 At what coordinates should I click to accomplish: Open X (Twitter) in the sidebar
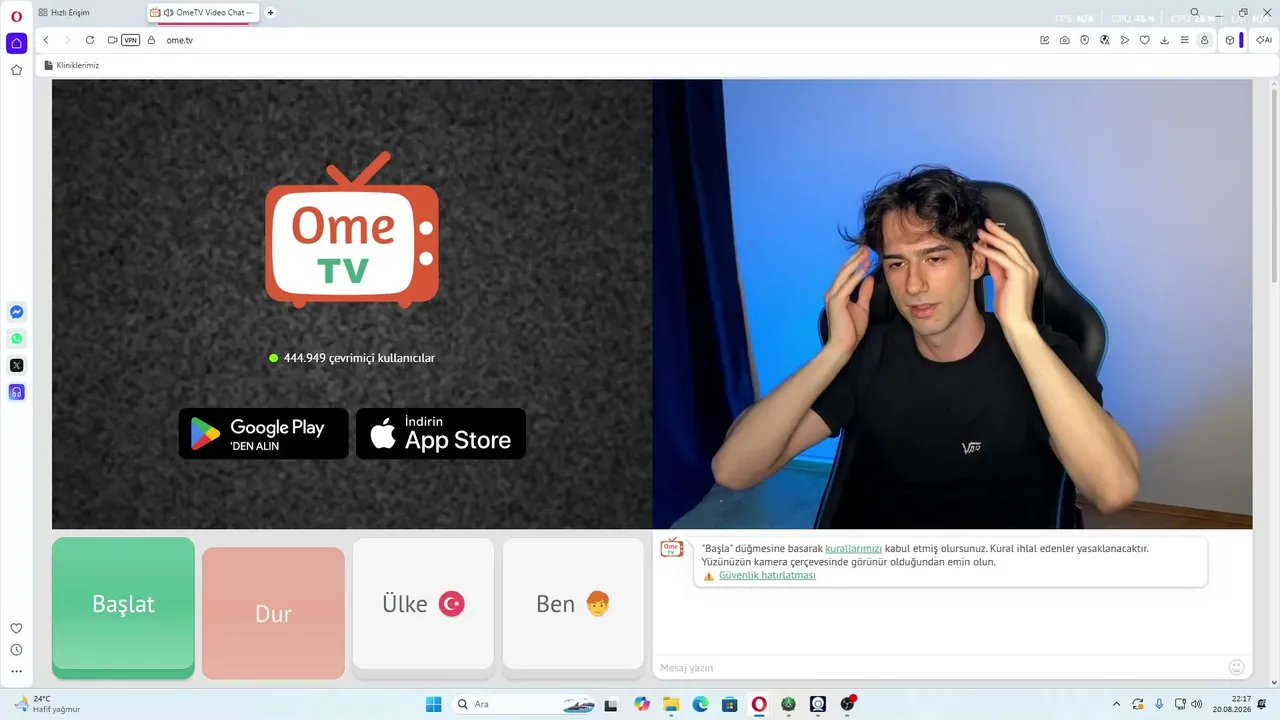[16, 366]
